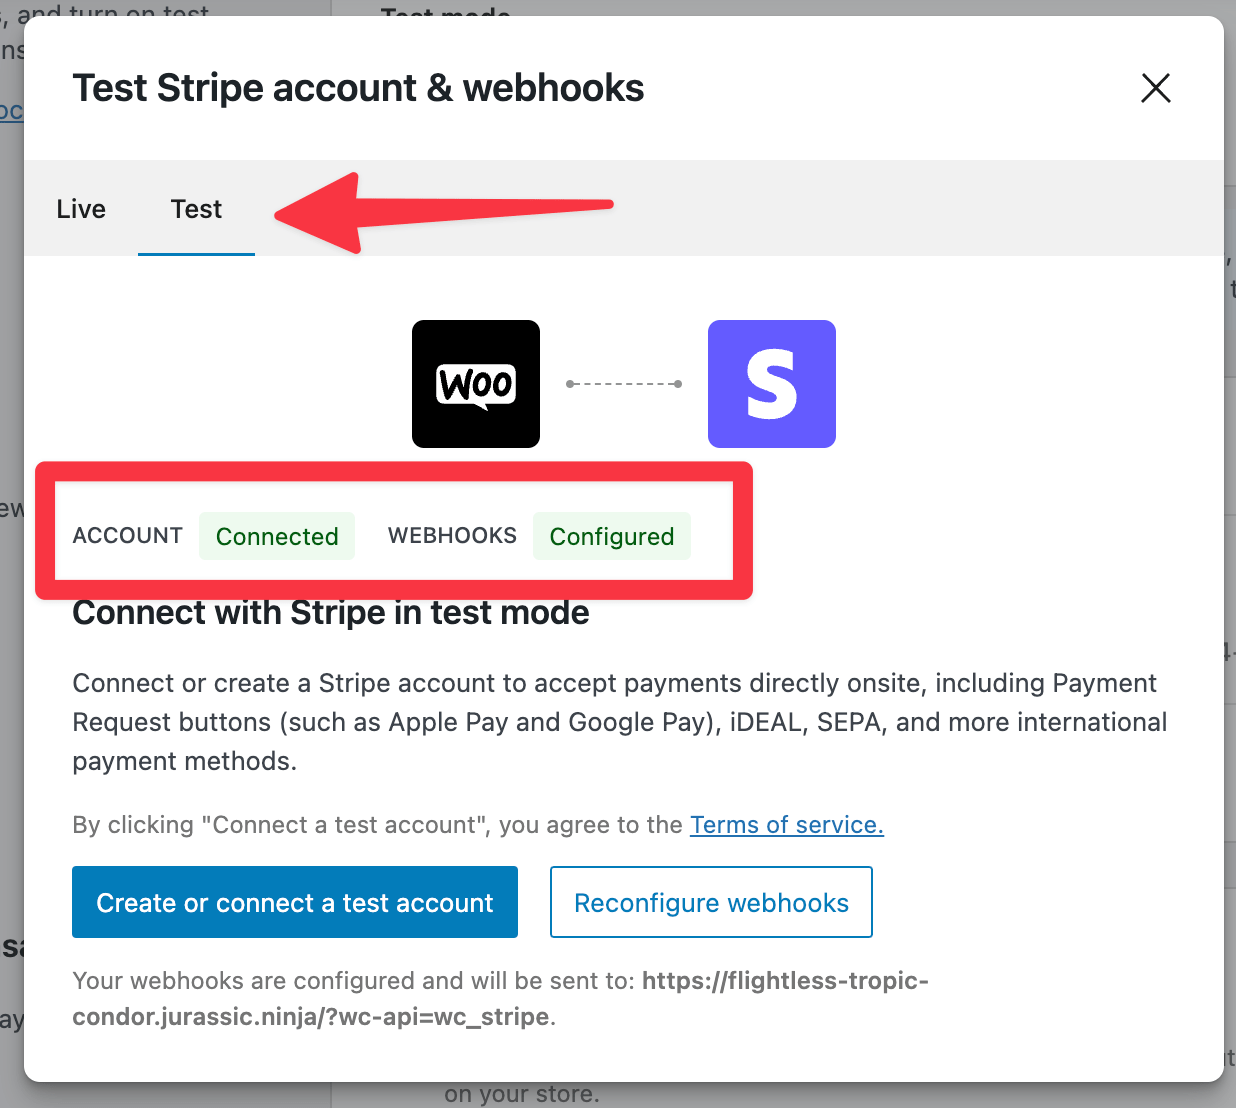The image size is (1236, 1108).
Task: Switch to the Live tab
Action: click(81, 209)
